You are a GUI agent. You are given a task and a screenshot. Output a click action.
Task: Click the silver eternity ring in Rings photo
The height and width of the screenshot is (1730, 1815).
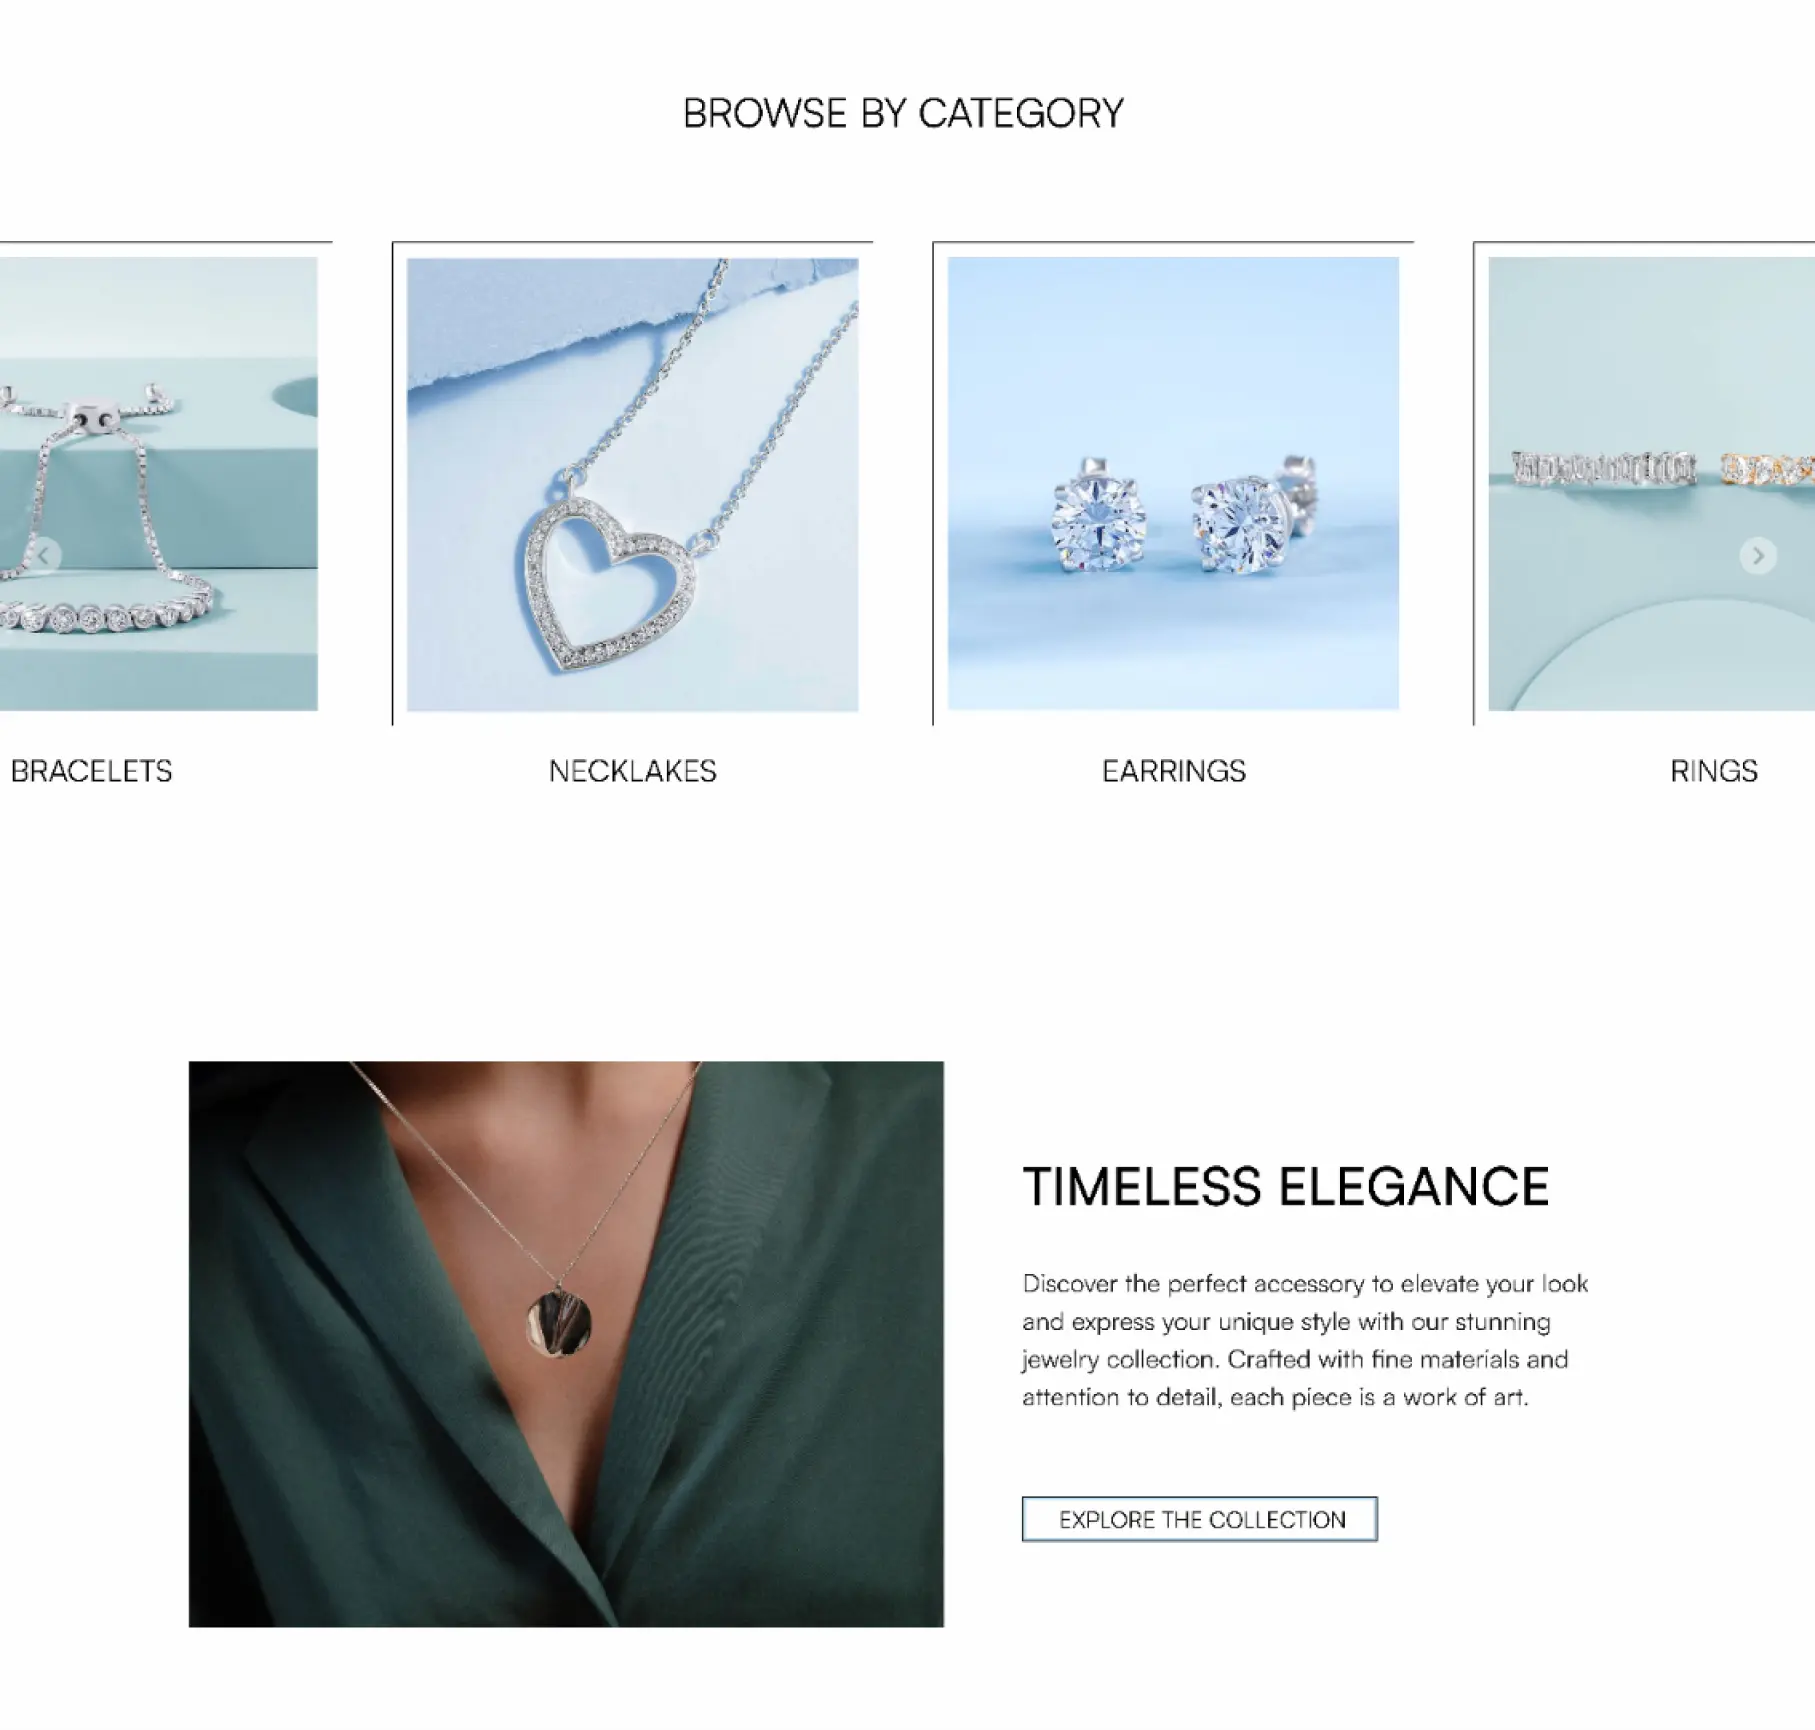point(1603,468)
